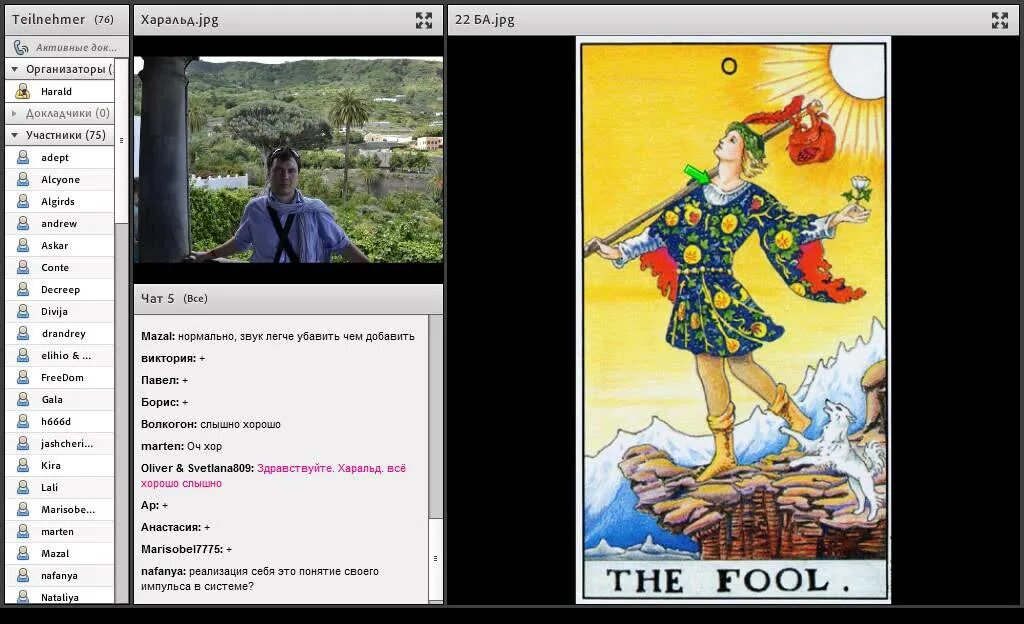Select participant name Algirds
The image size is (1024, 624).
click(x=57, y=201)
